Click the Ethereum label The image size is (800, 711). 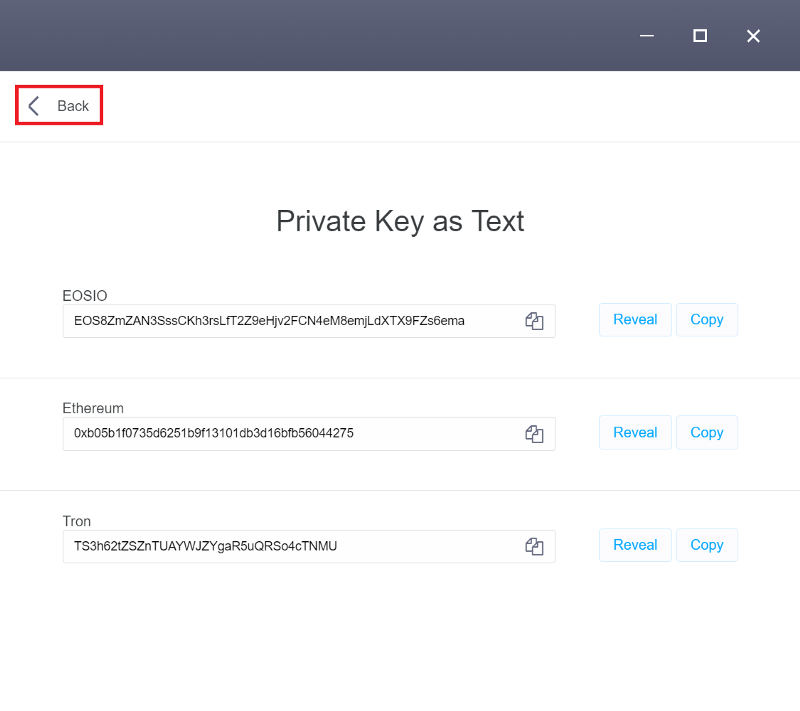[93, 408]
